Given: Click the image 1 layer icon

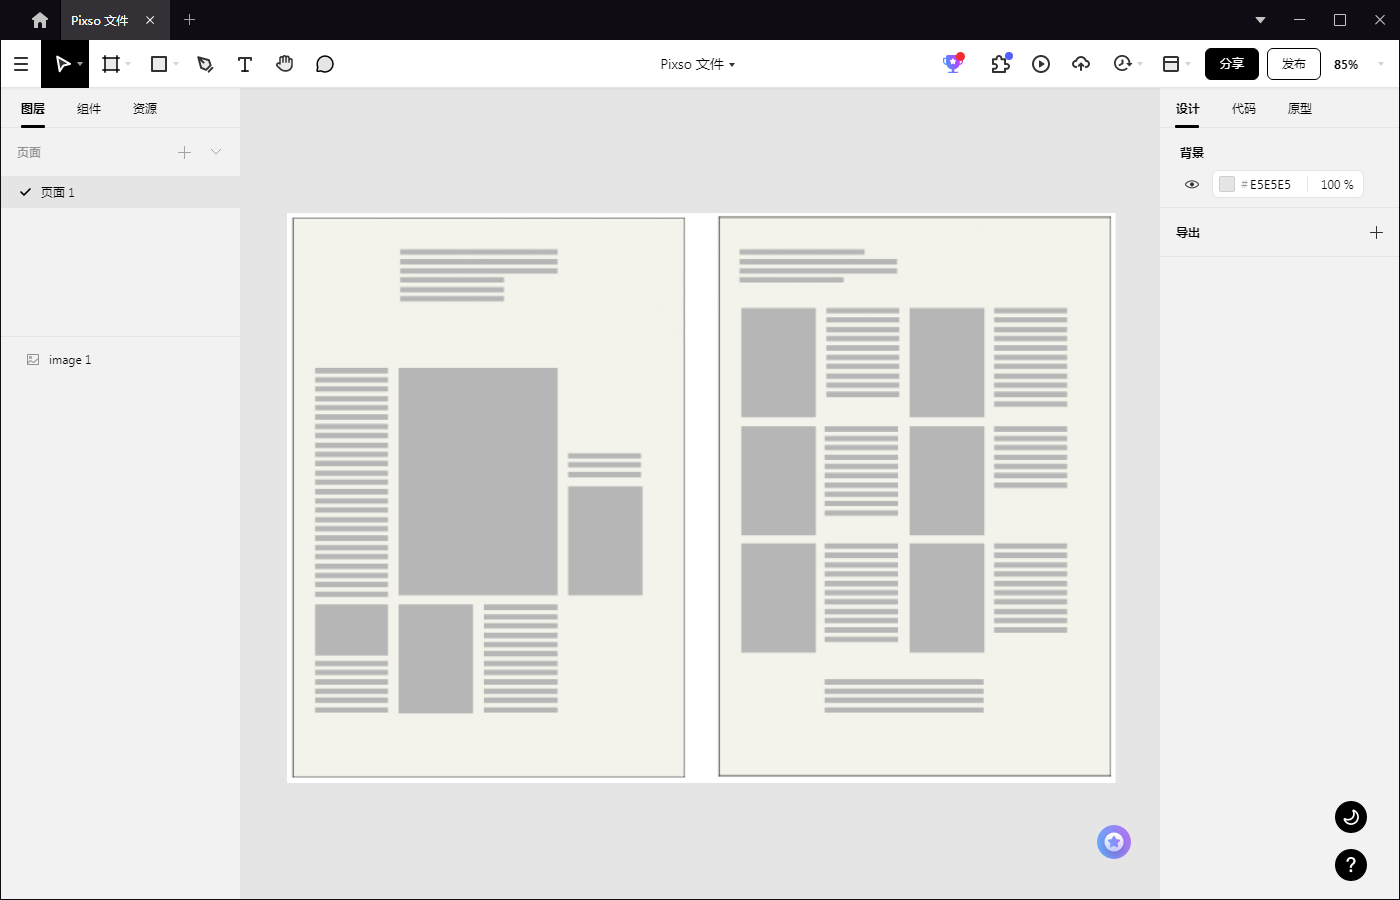Looking at the screenshot, I should pos(33,359).
